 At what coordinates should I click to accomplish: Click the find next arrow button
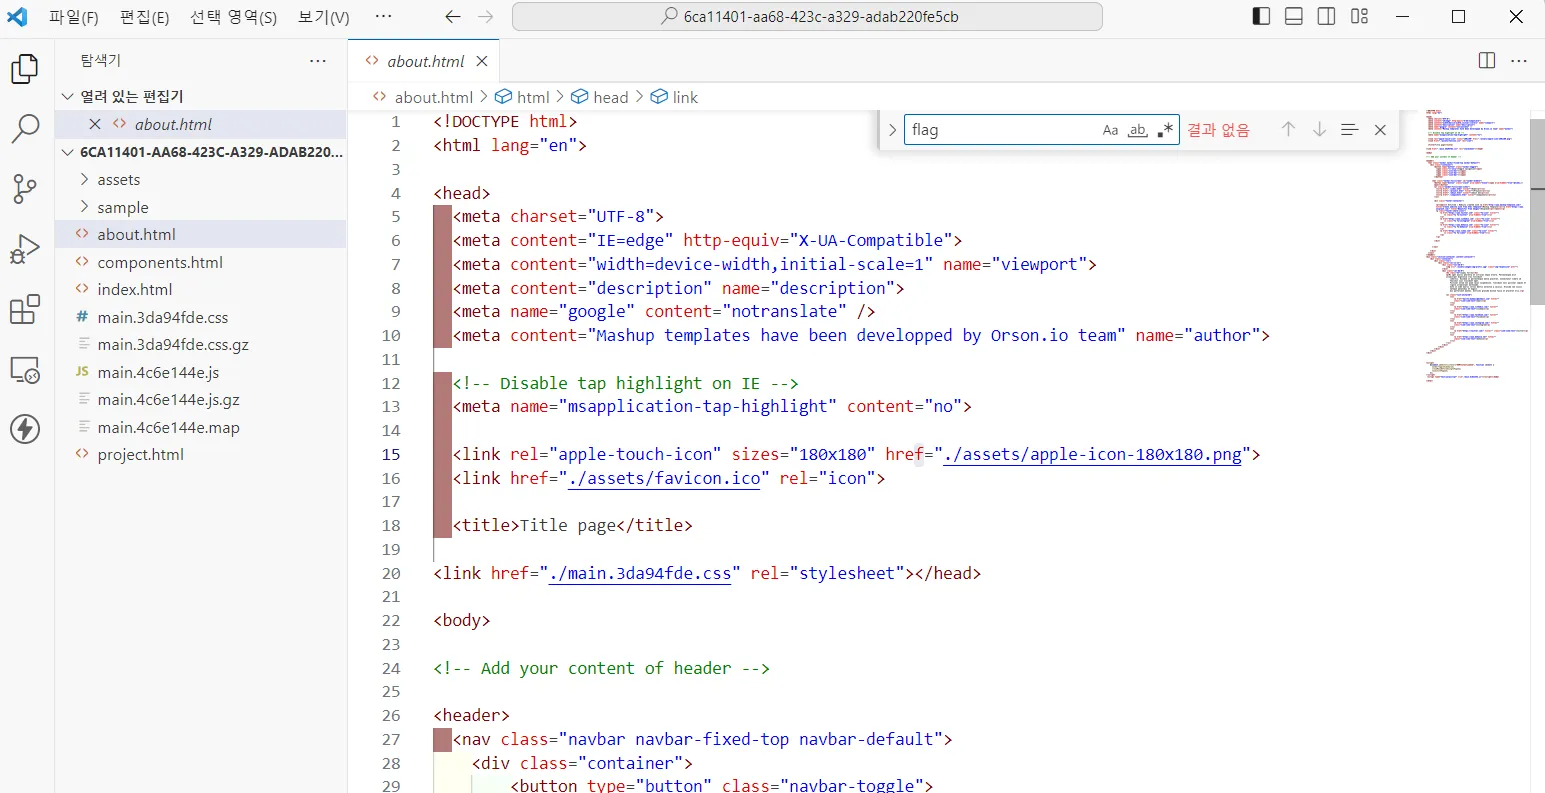[x=1319, y=129]
